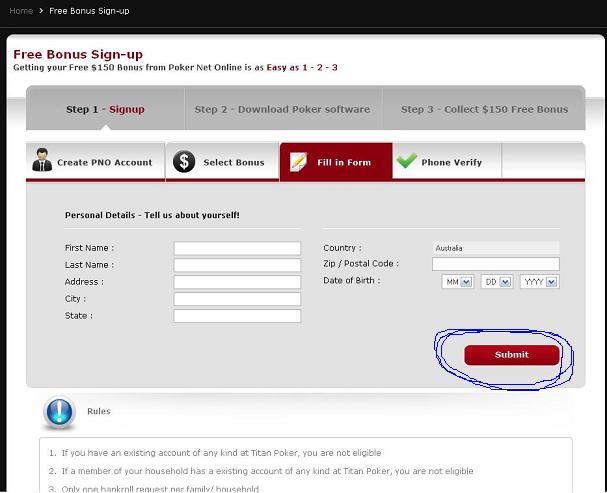Open the YYYY year dropdown

click(540, 282)
